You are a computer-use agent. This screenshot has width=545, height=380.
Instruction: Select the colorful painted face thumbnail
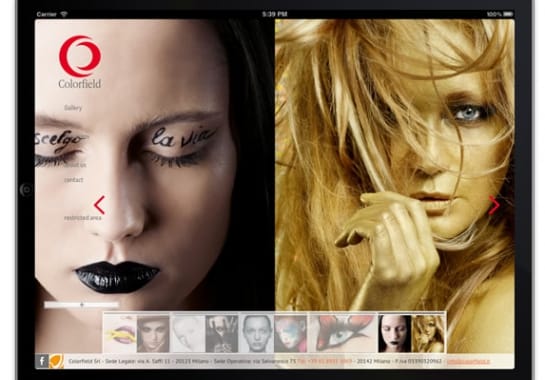(x=291, y=334)
